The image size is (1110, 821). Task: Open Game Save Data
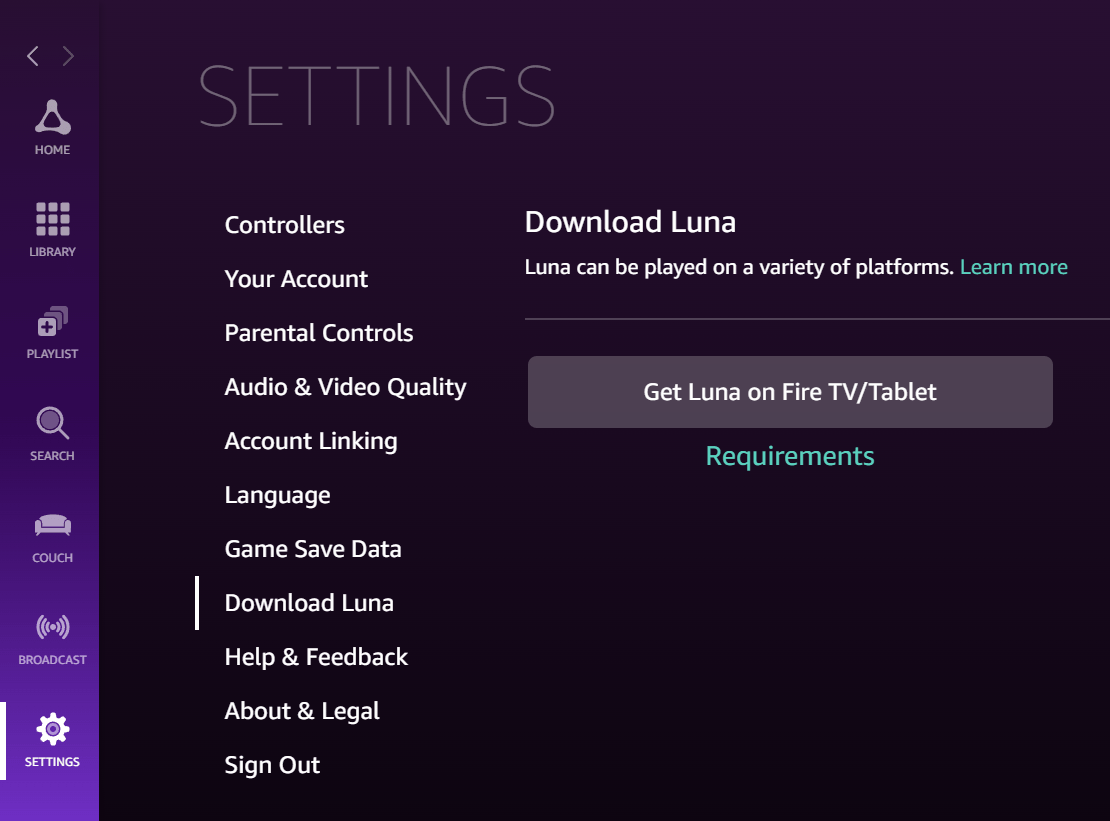tap(313, 548)
